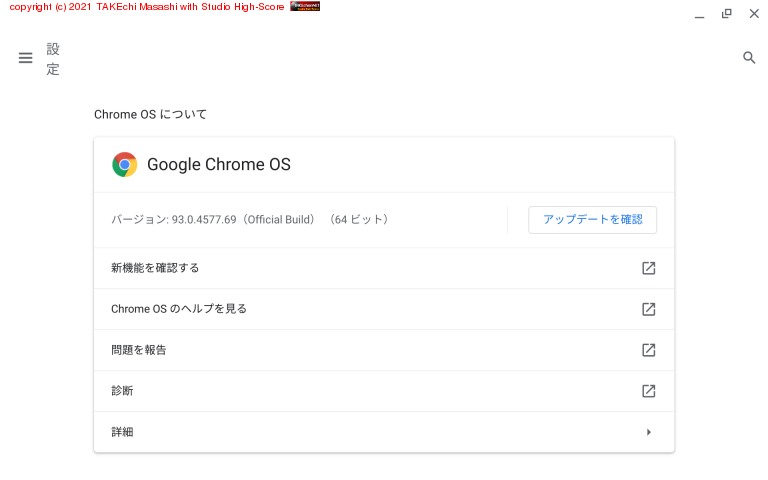Click the 設定 title label
Image resolution: width=768 pixels, height=480 pixels.
point(53,59)
